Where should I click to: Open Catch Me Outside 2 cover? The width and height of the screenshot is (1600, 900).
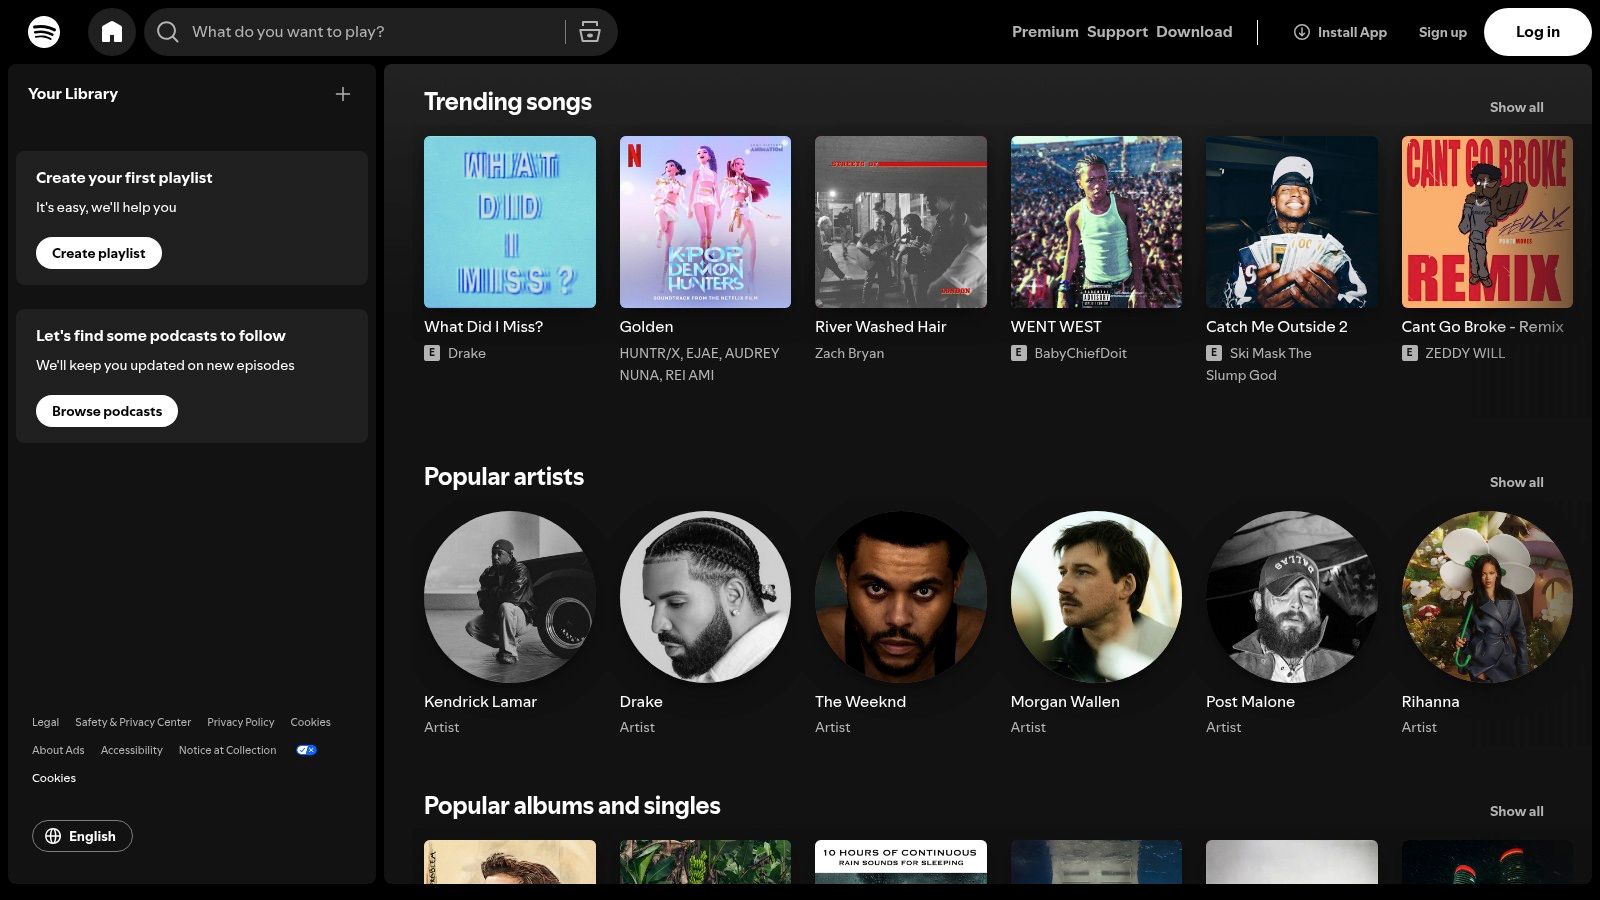coord(1292,222)
